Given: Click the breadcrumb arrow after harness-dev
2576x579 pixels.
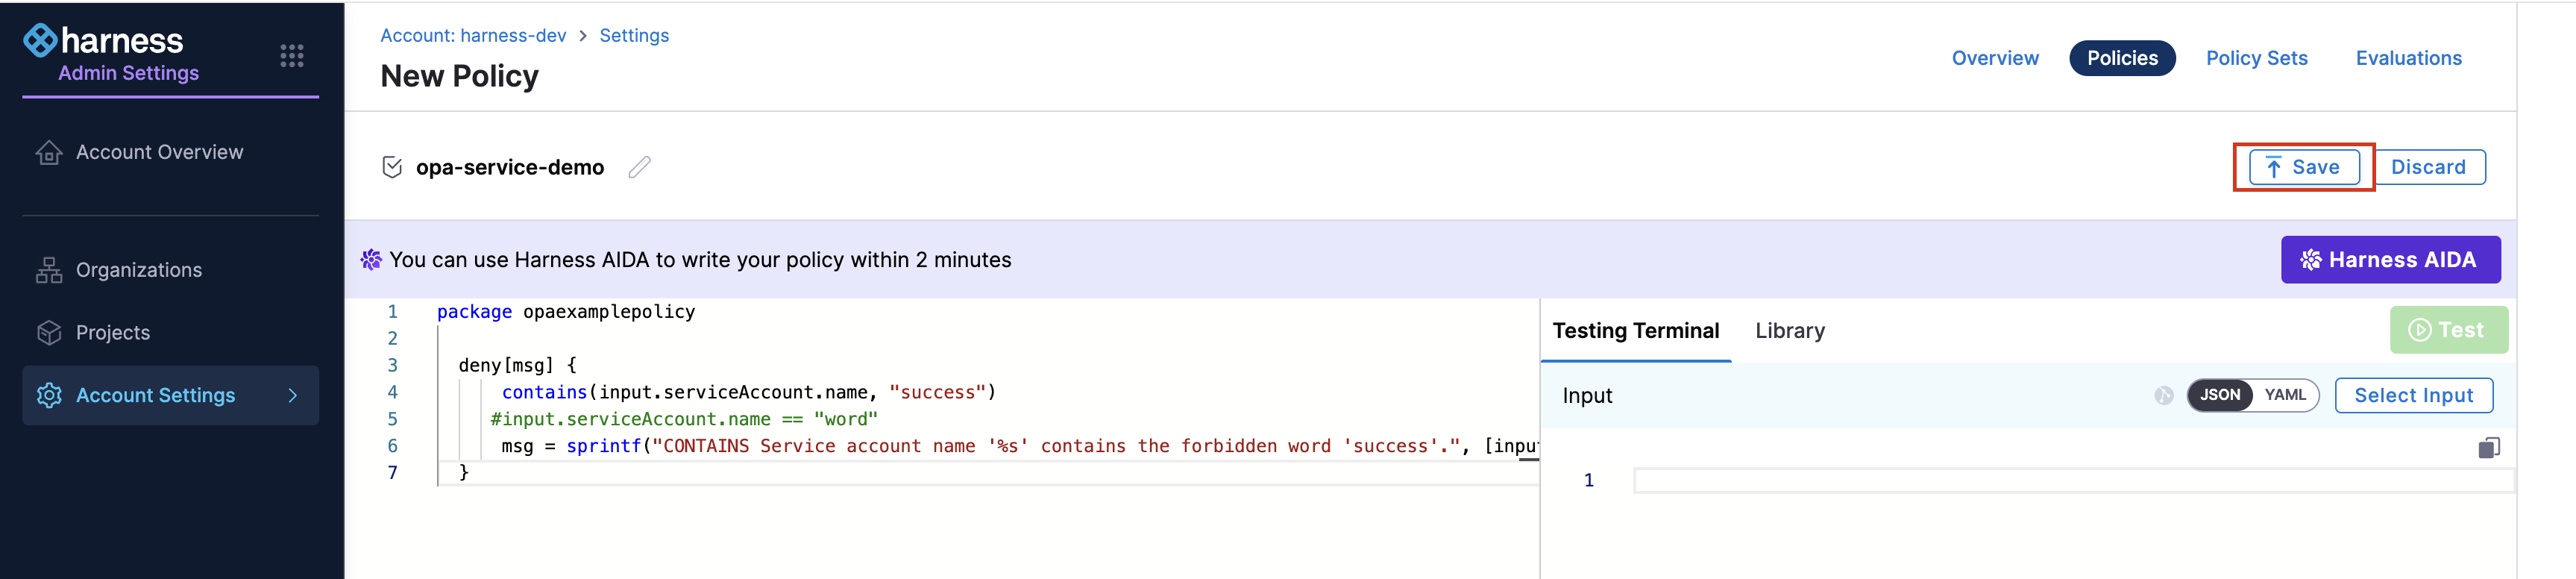Looking at the screenshot, I should tap(583, 36).
